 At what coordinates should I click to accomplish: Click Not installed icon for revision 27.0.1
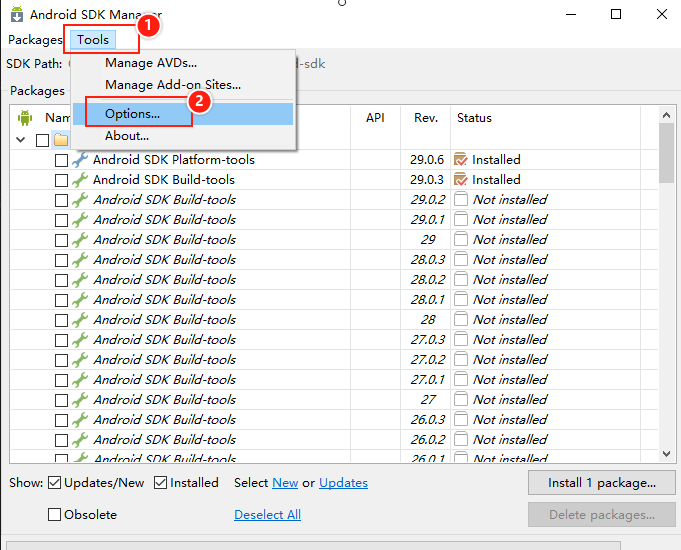pos(461,379)
